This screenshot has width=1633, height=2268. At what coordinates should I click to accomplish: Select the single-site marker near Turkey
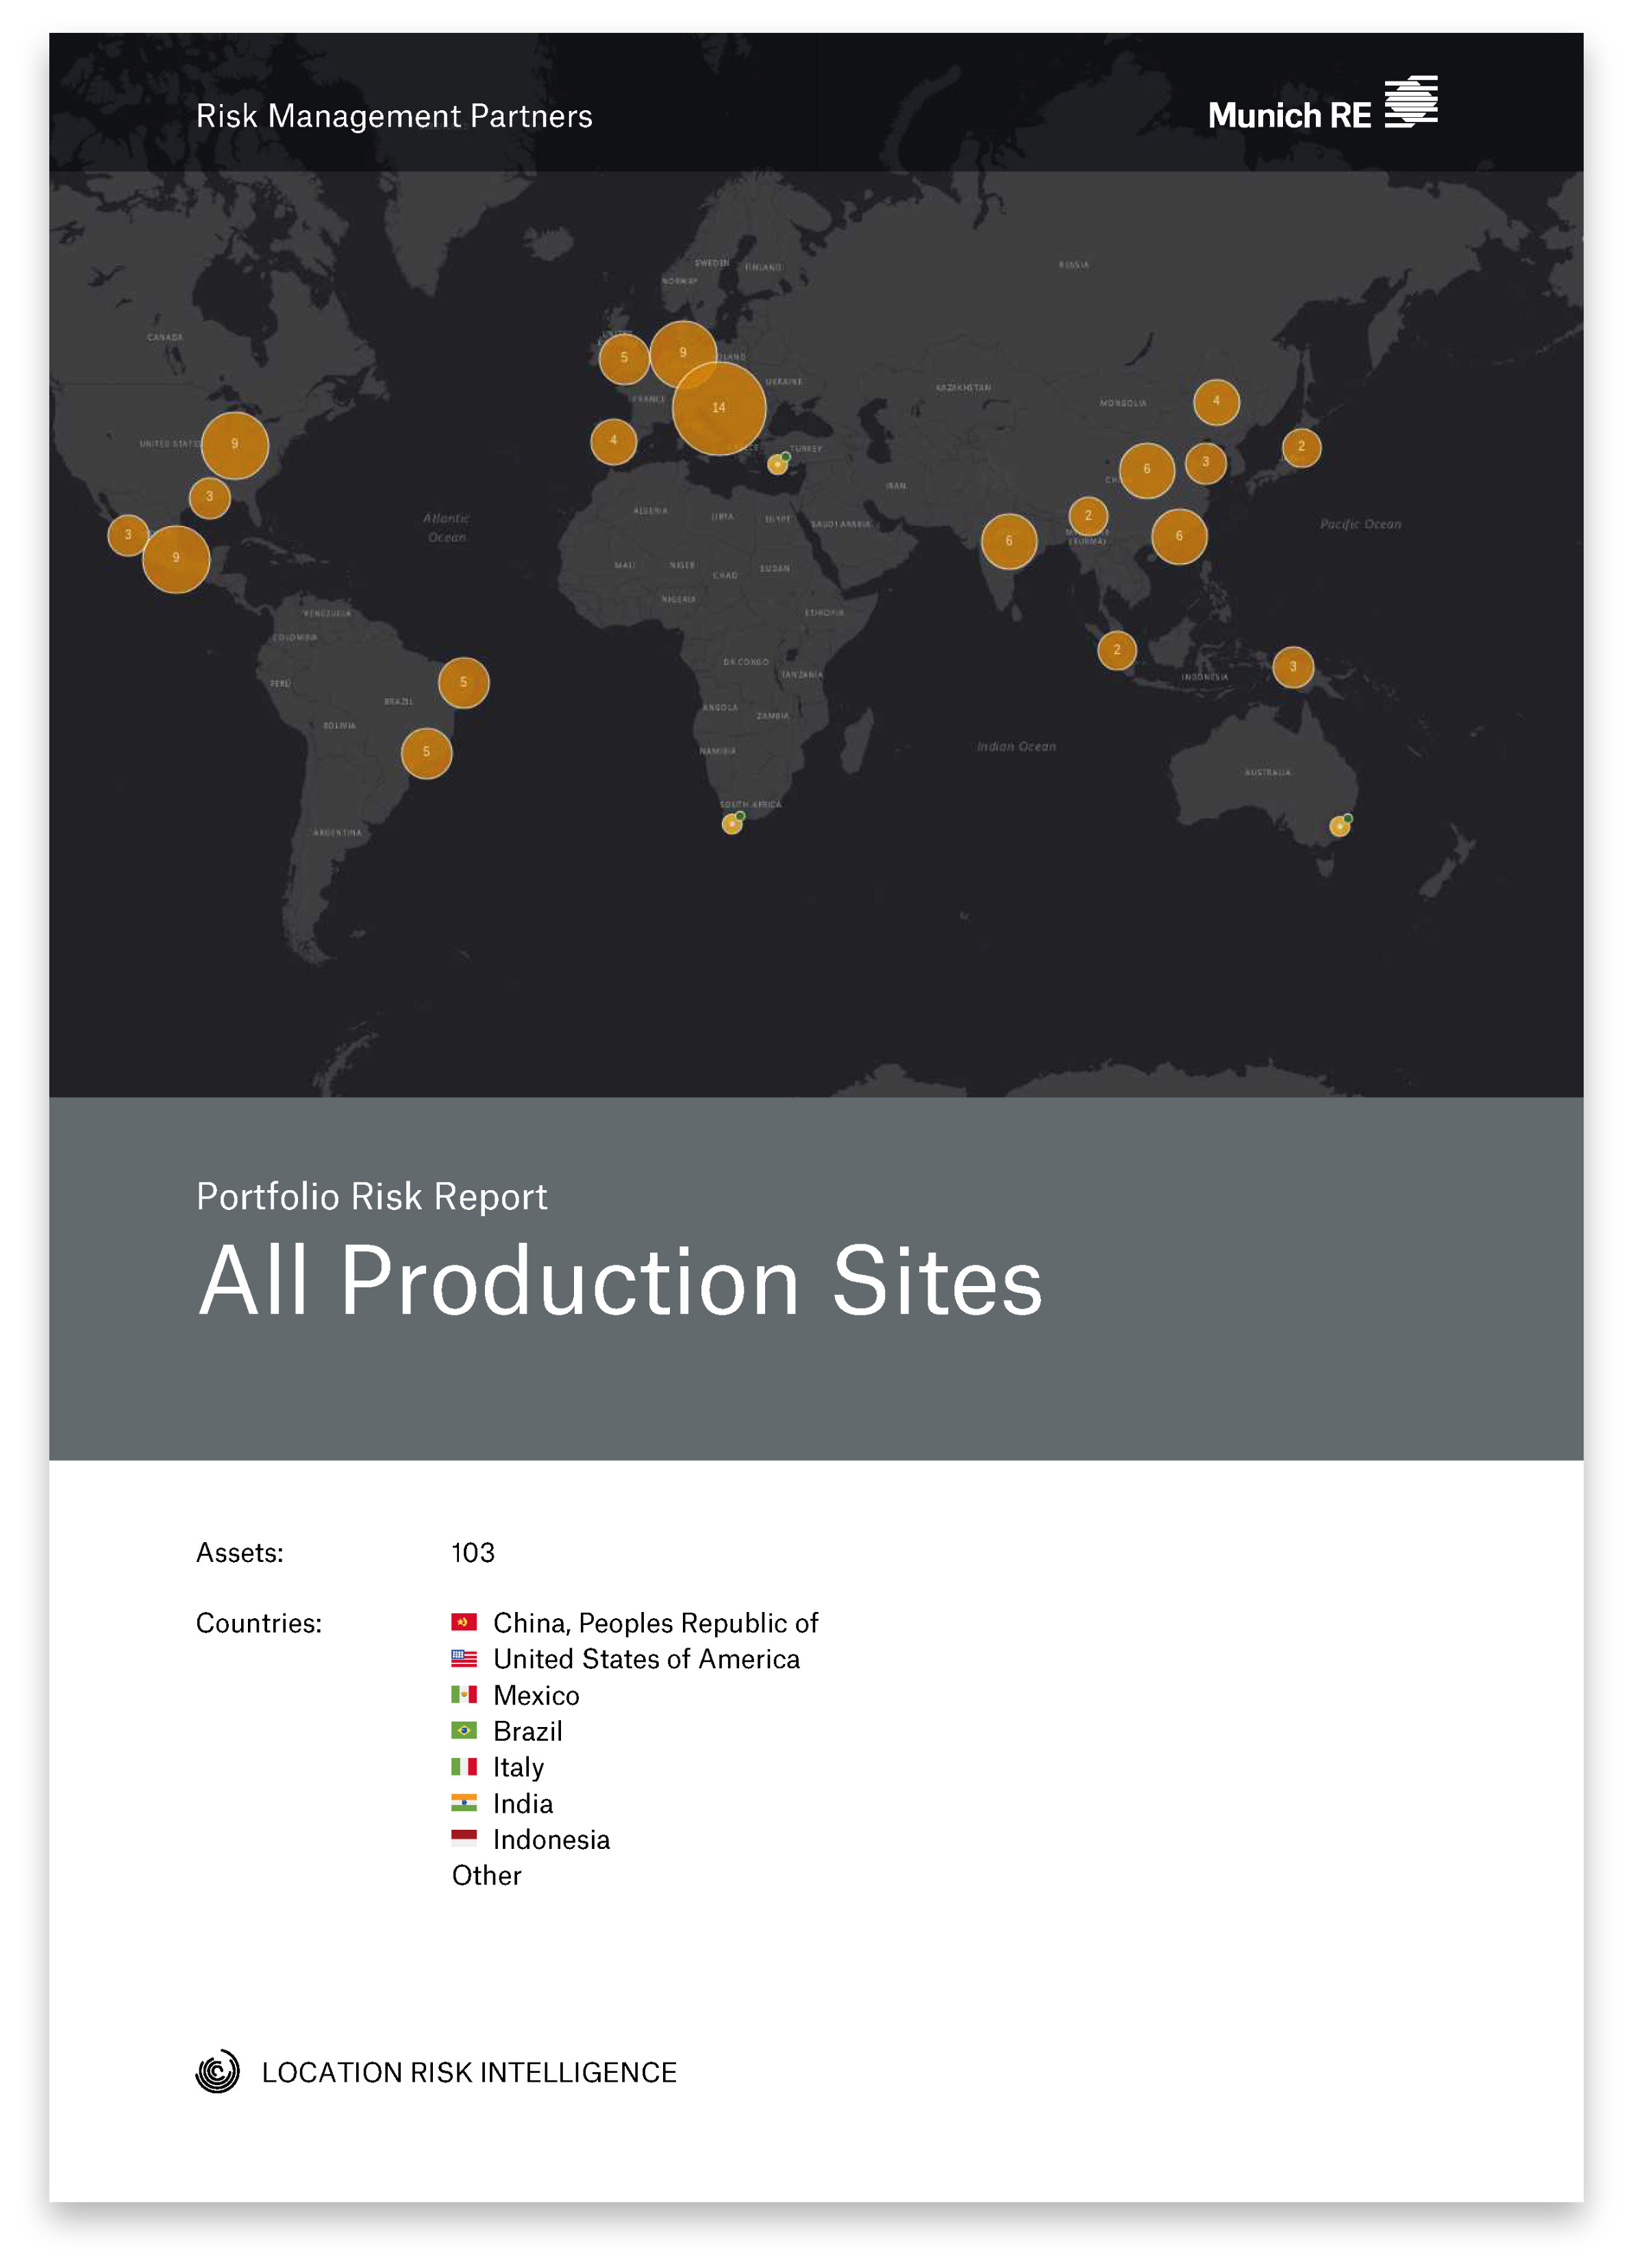pyautogui.click(x=777, y=464)
